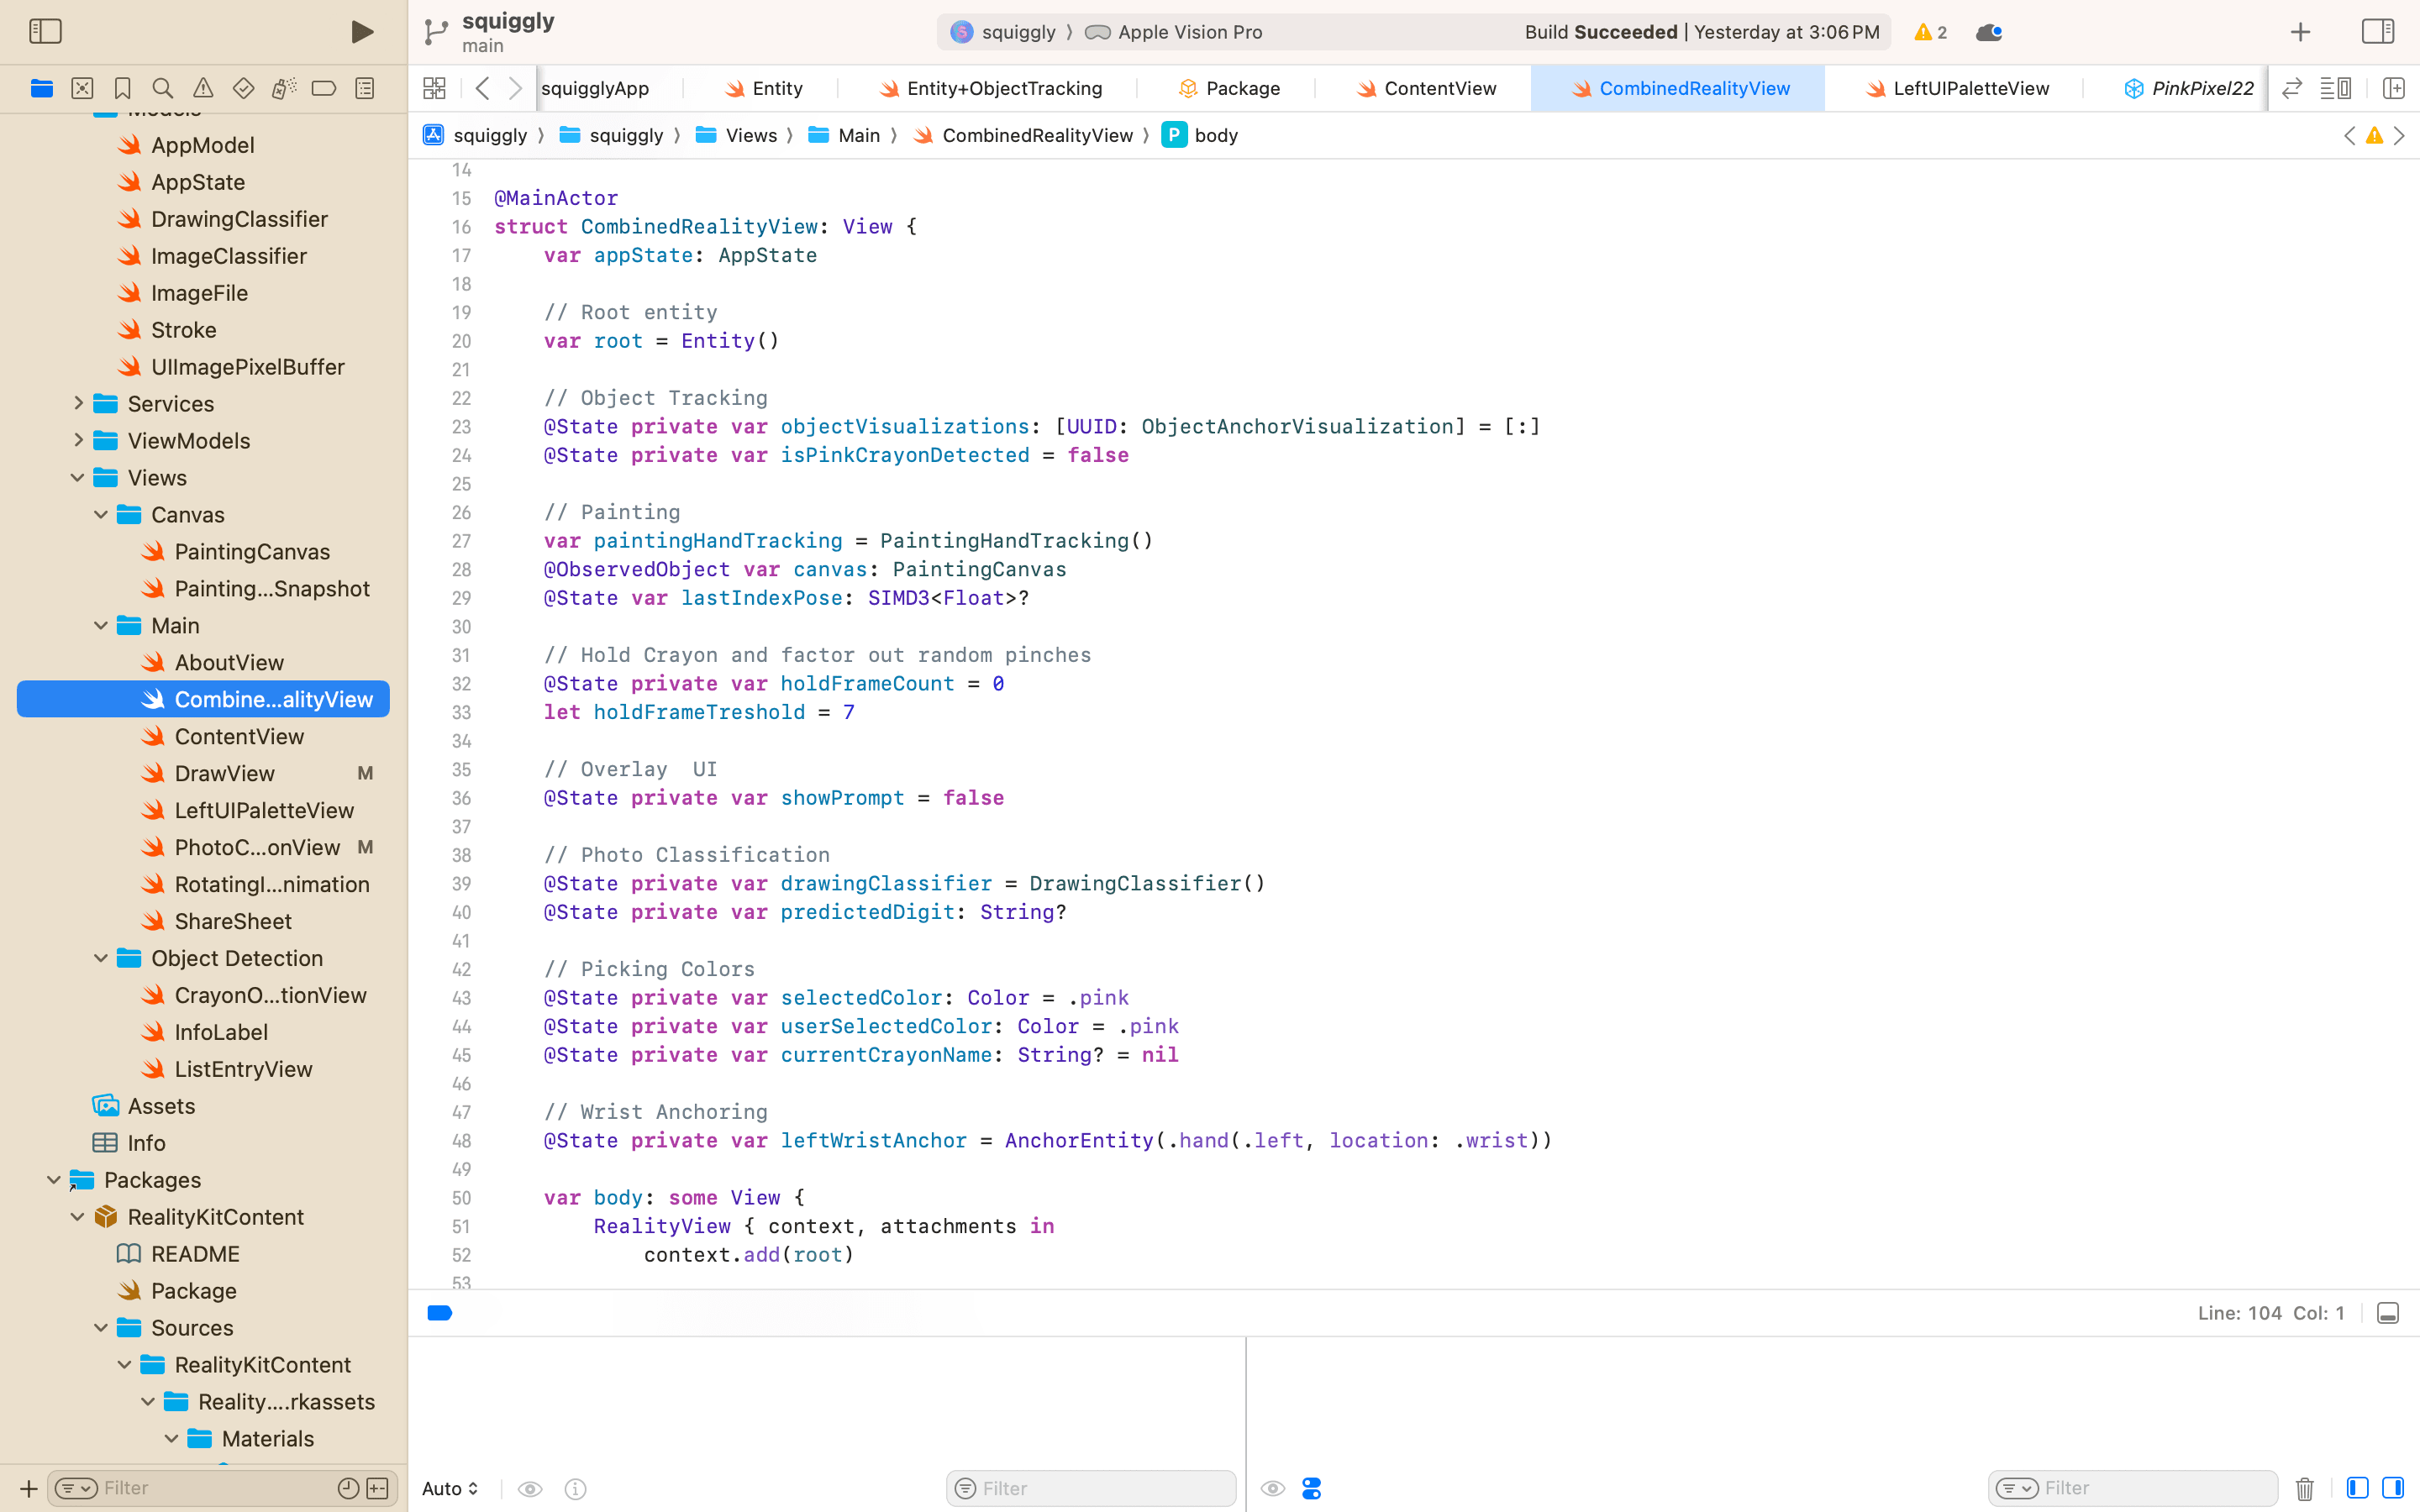Open the Find navigator magnifier icon

[162, 88]
